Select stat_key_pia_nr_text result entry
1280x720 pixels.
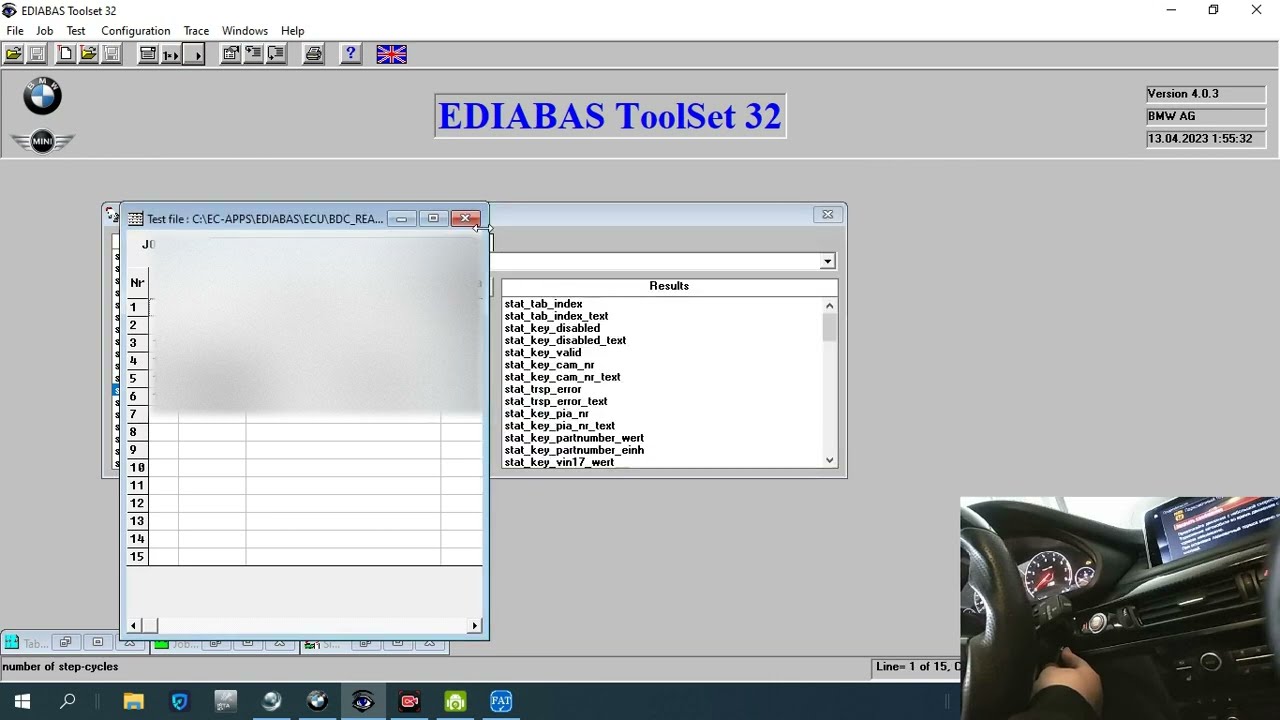tap(559, 426)
